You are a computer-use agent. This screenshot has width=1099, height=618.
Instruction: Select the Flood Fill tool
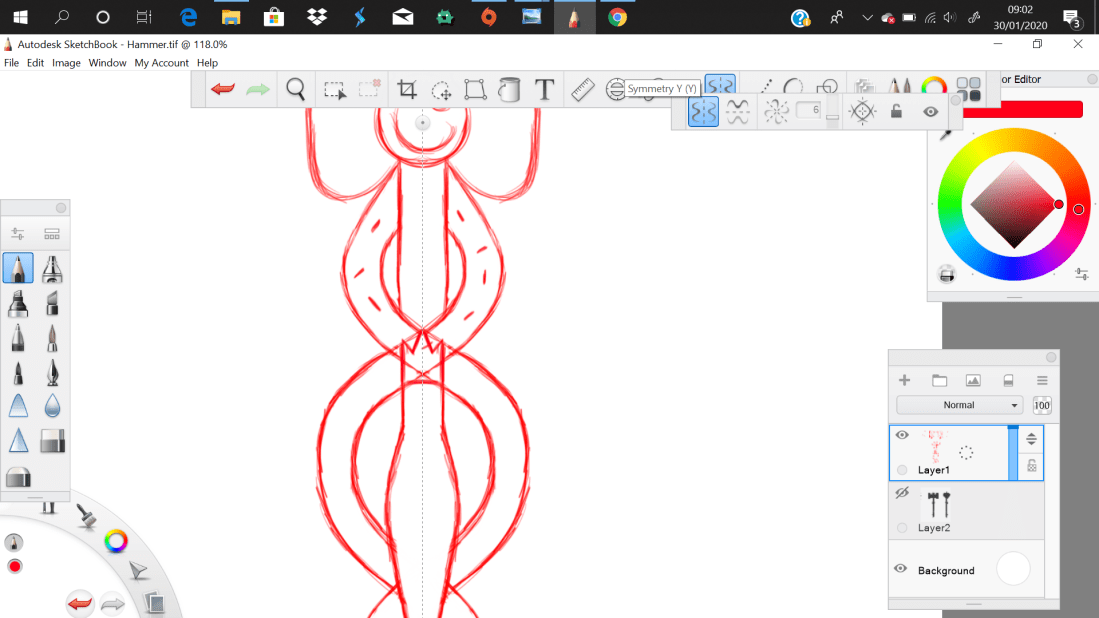509,88
